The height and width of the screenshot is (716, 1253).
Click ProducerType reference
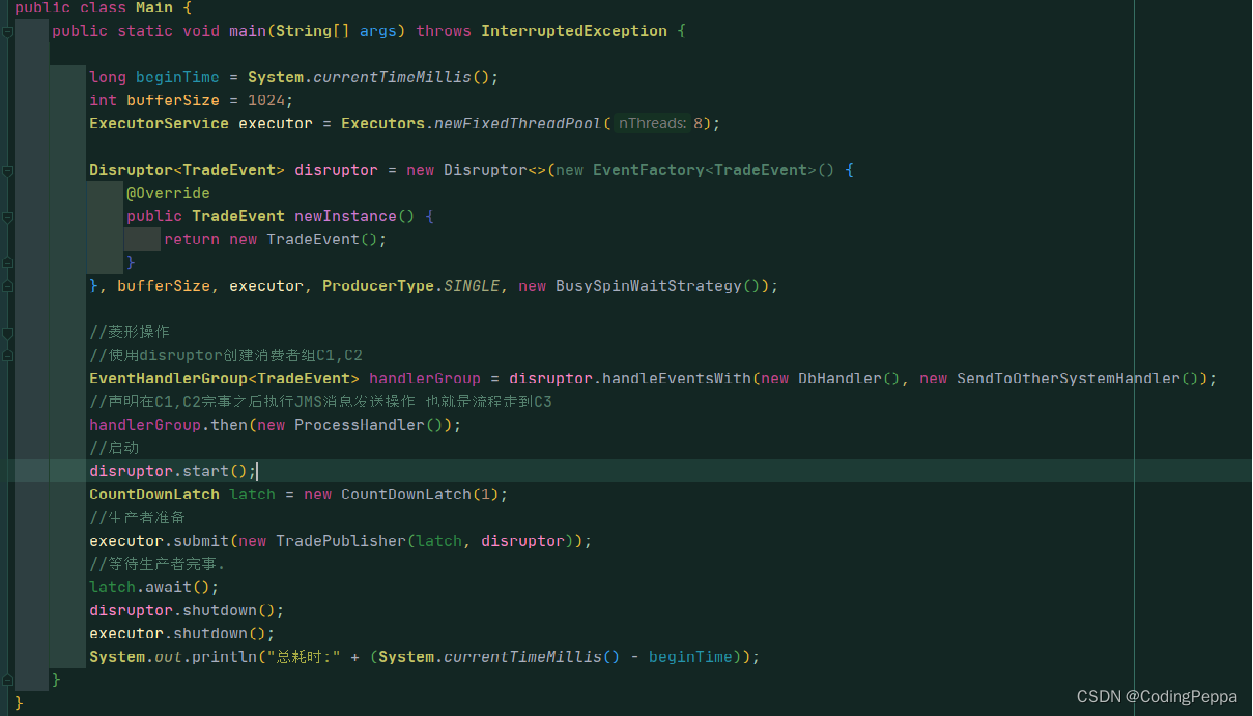coord(378,286)
